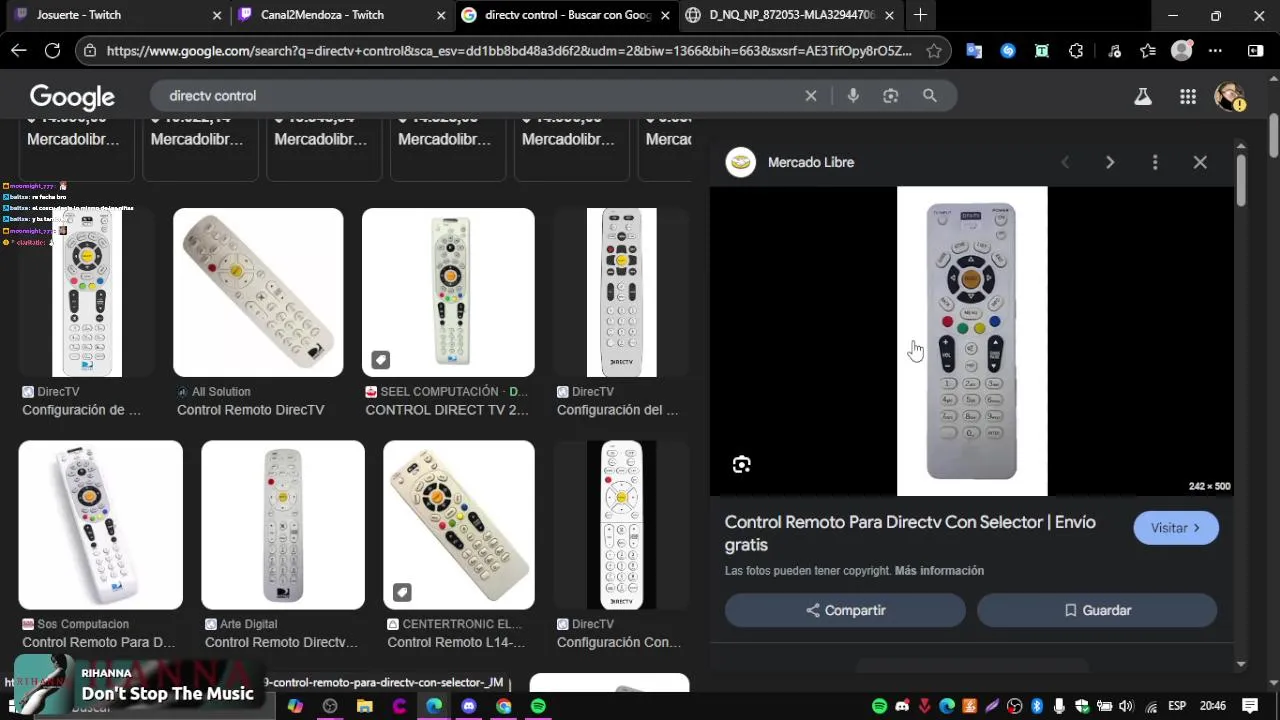Reload the current page
The height and width of the screenshot is (720, 1280).
coord(53,51)
